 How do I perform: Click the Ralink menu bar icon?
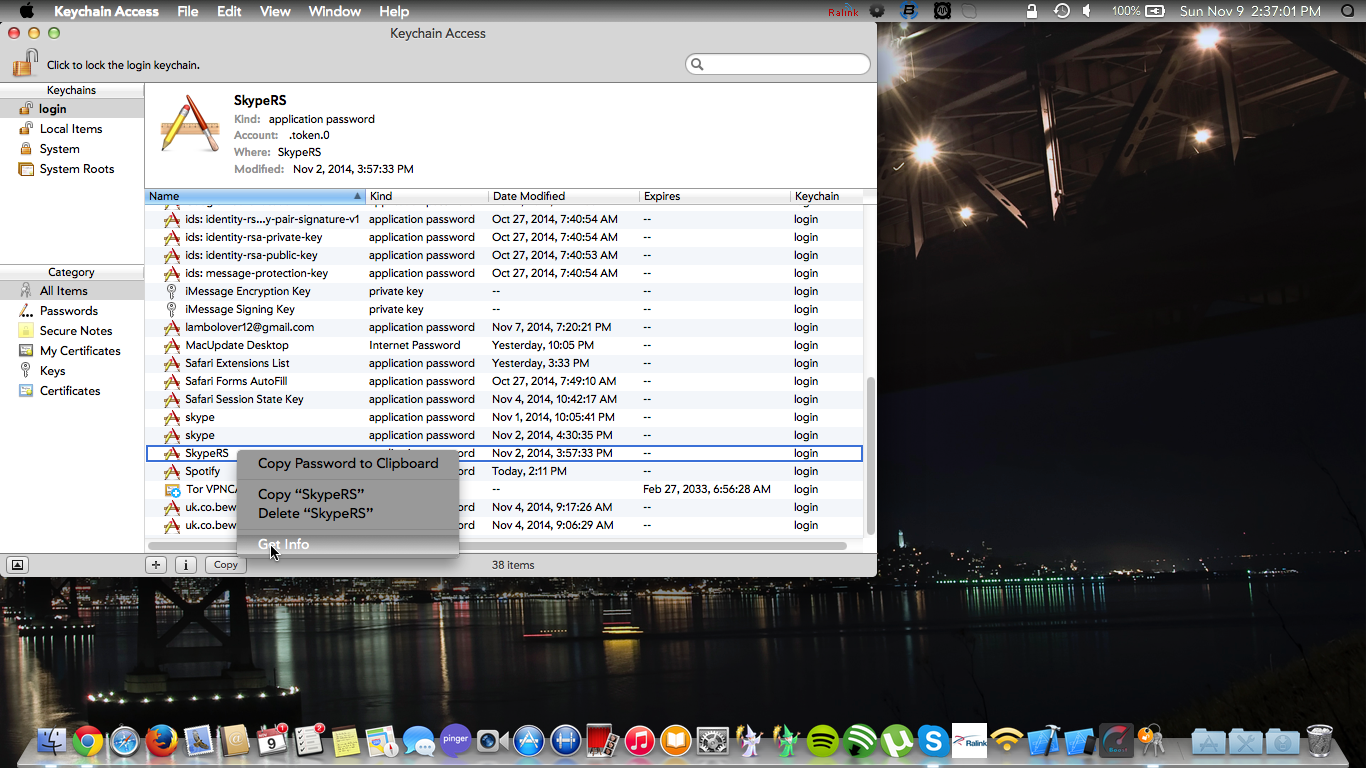pyautogui.click(x=843, y=11)
